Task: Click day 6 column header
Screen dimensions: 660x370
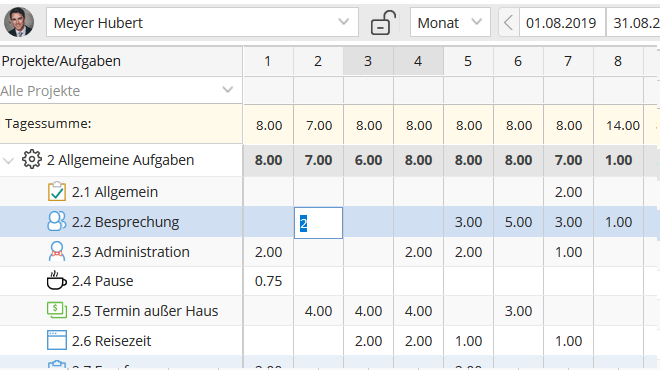Action: pyautogui.click(x=518, y=61)
